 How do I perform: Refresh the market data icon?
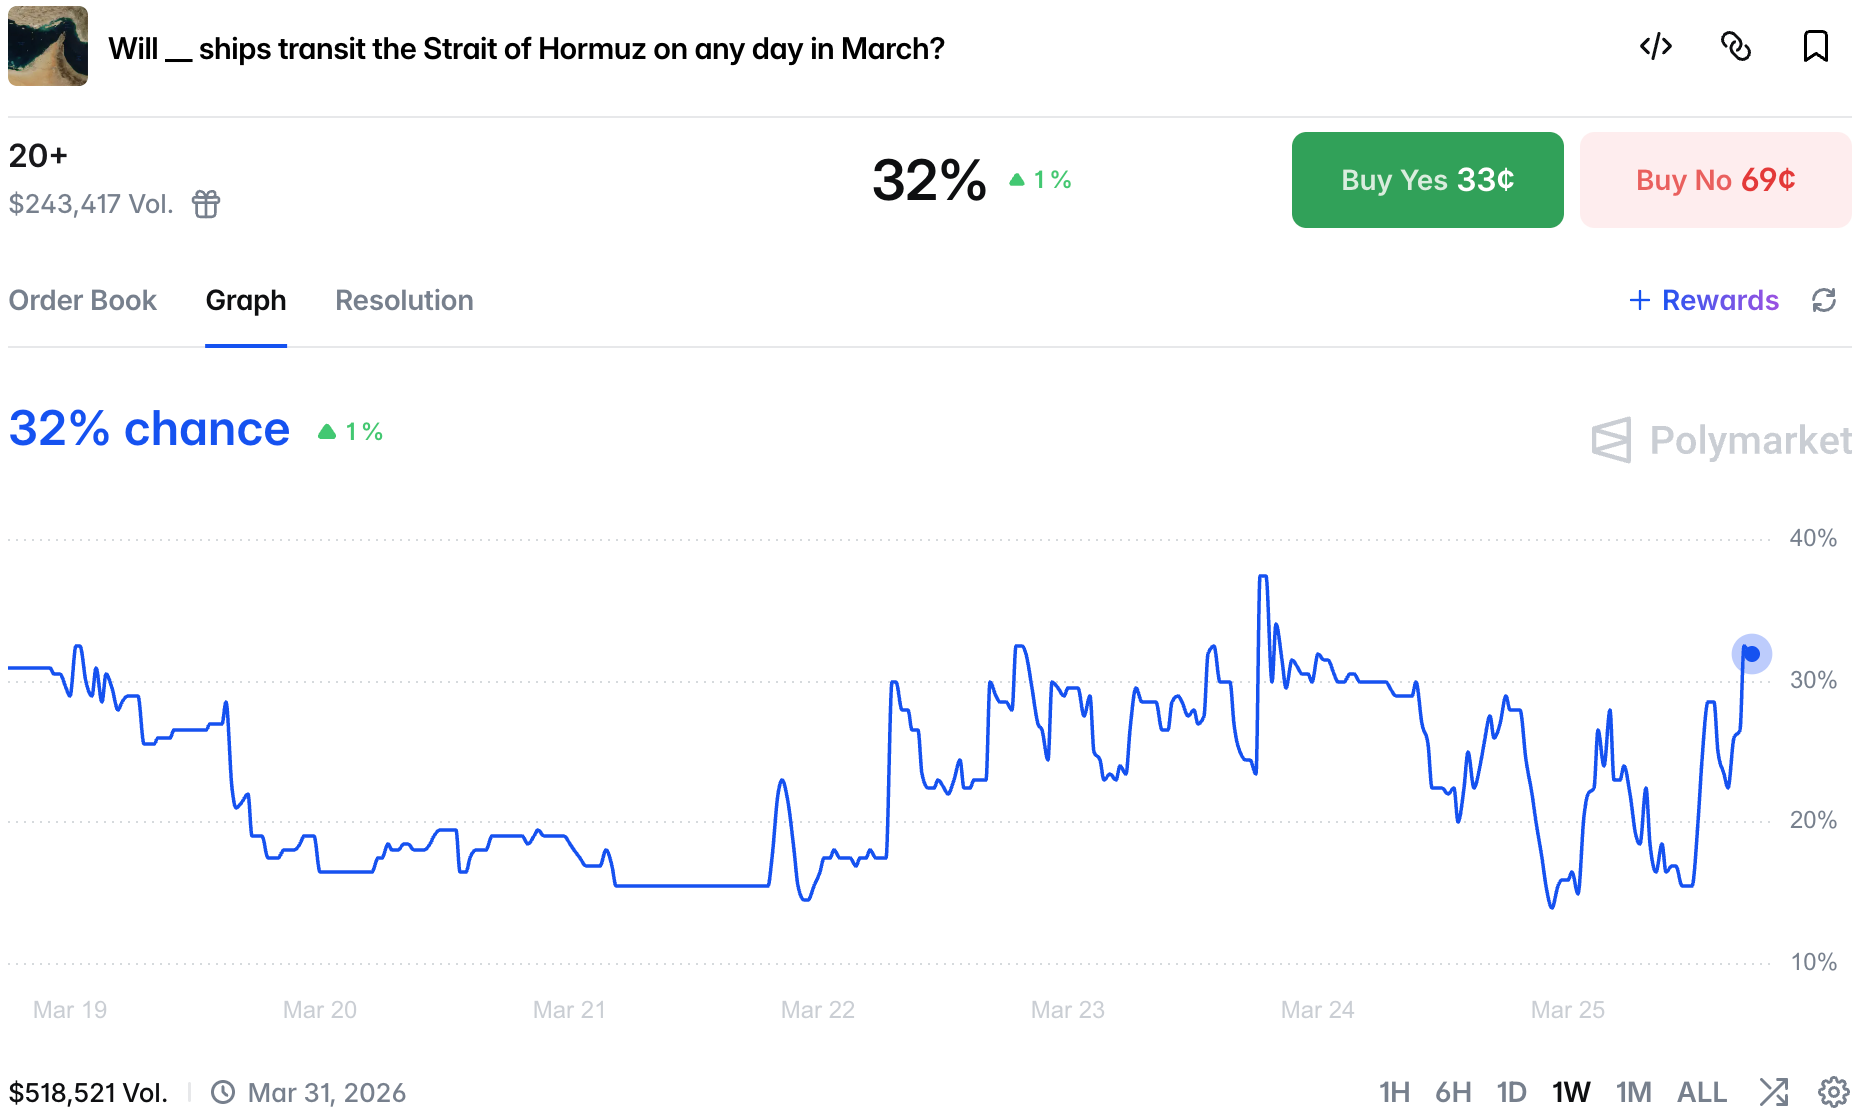coord(1824,300)
